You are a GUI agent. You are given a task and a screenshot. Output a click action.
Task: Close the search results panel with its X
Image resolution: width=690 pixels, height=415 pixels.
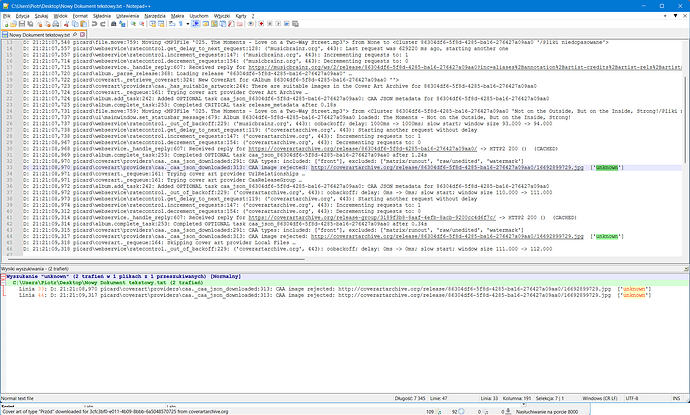(686, 268)
